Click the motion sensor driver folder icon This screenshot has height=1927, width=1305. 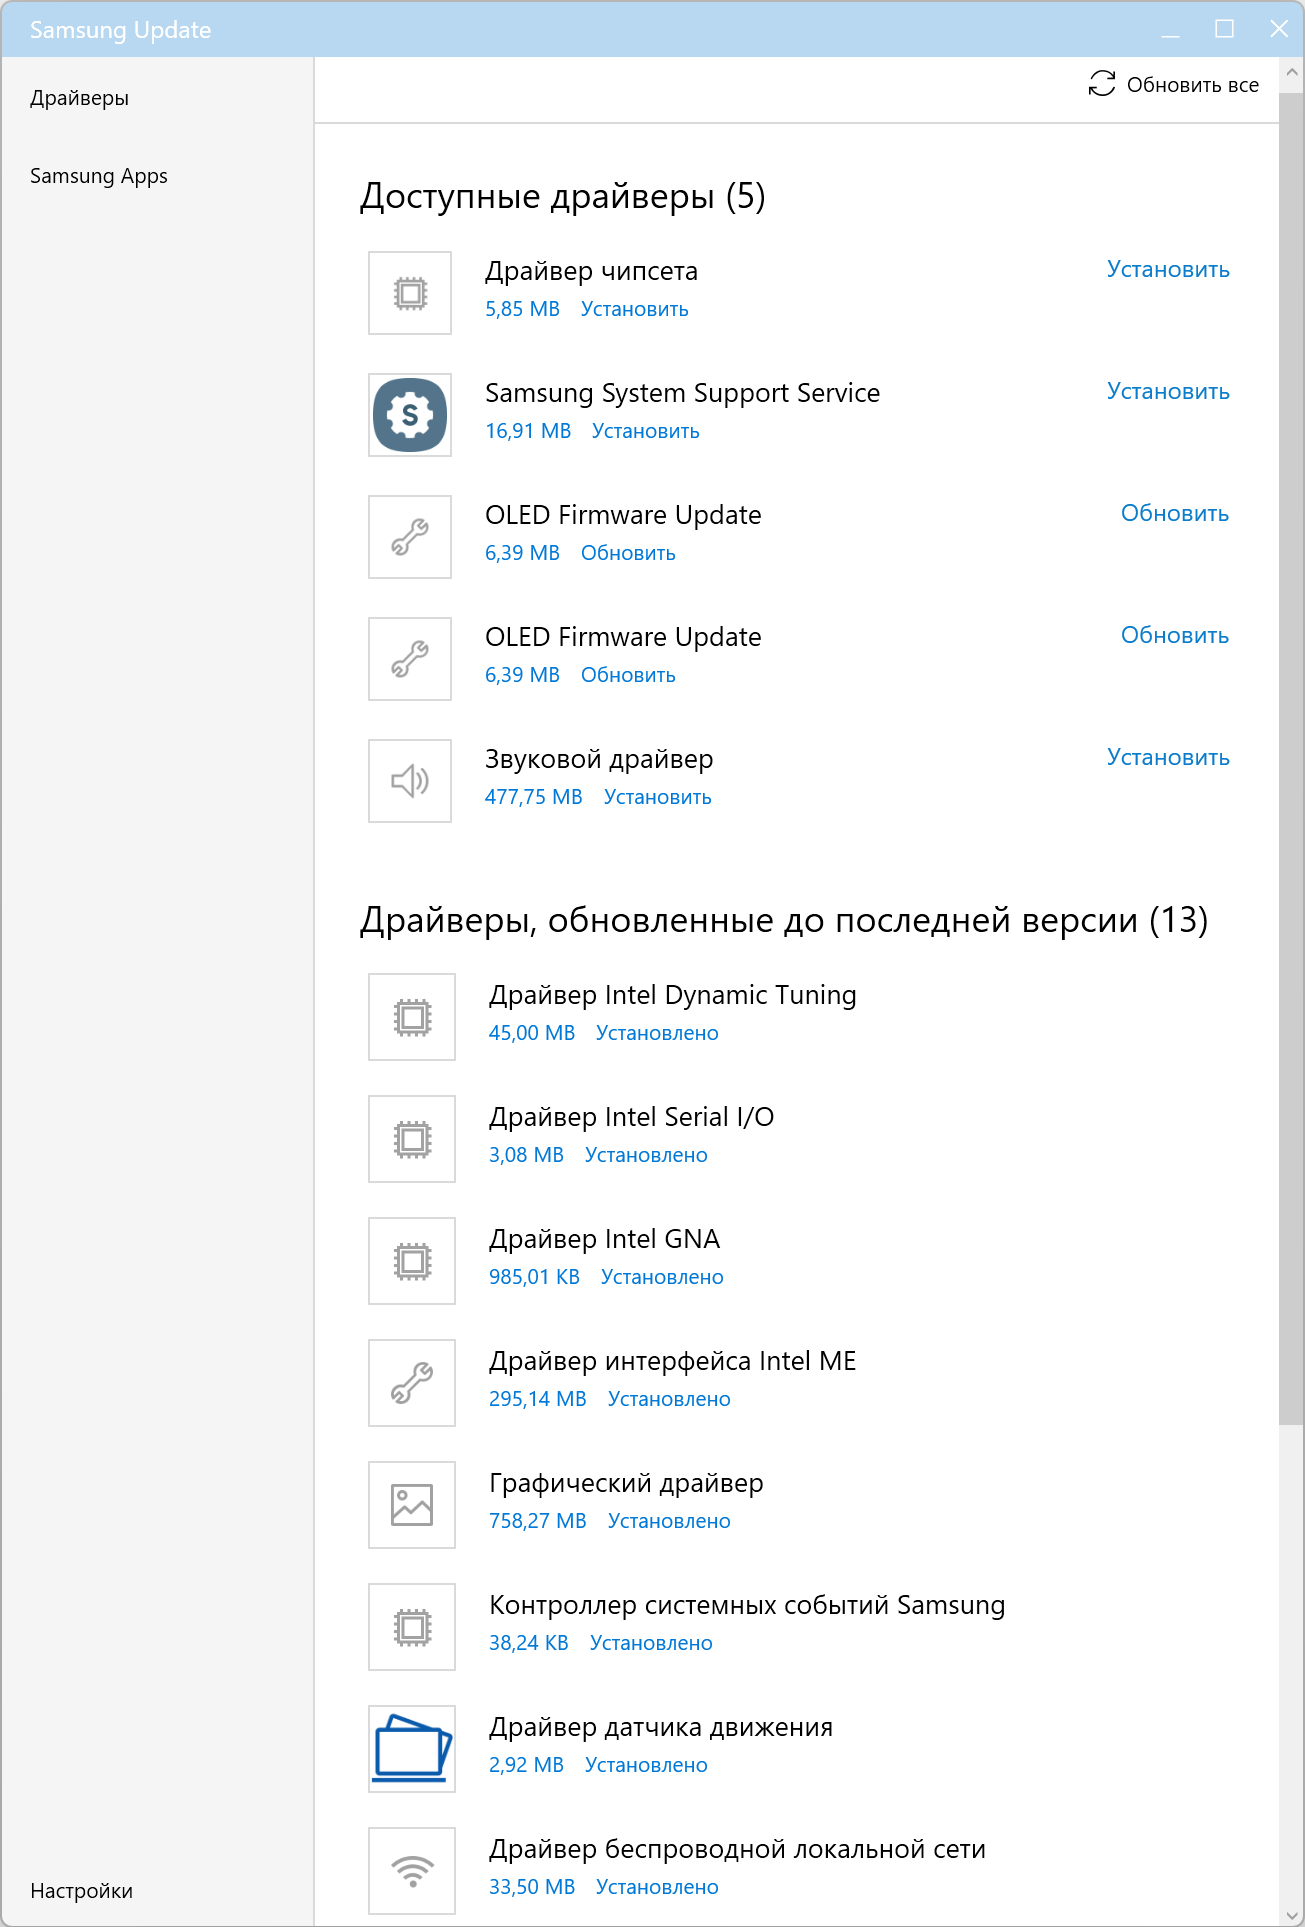pos(412,1749)
